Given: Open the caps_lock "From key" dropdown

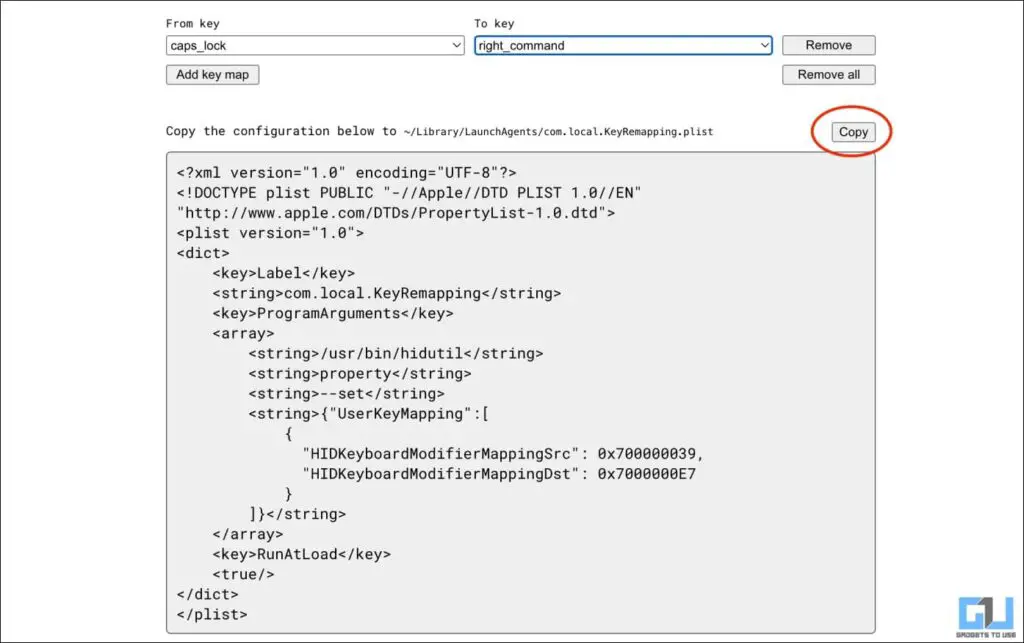Looking at the screenshot, I should (x=314, y=46).
